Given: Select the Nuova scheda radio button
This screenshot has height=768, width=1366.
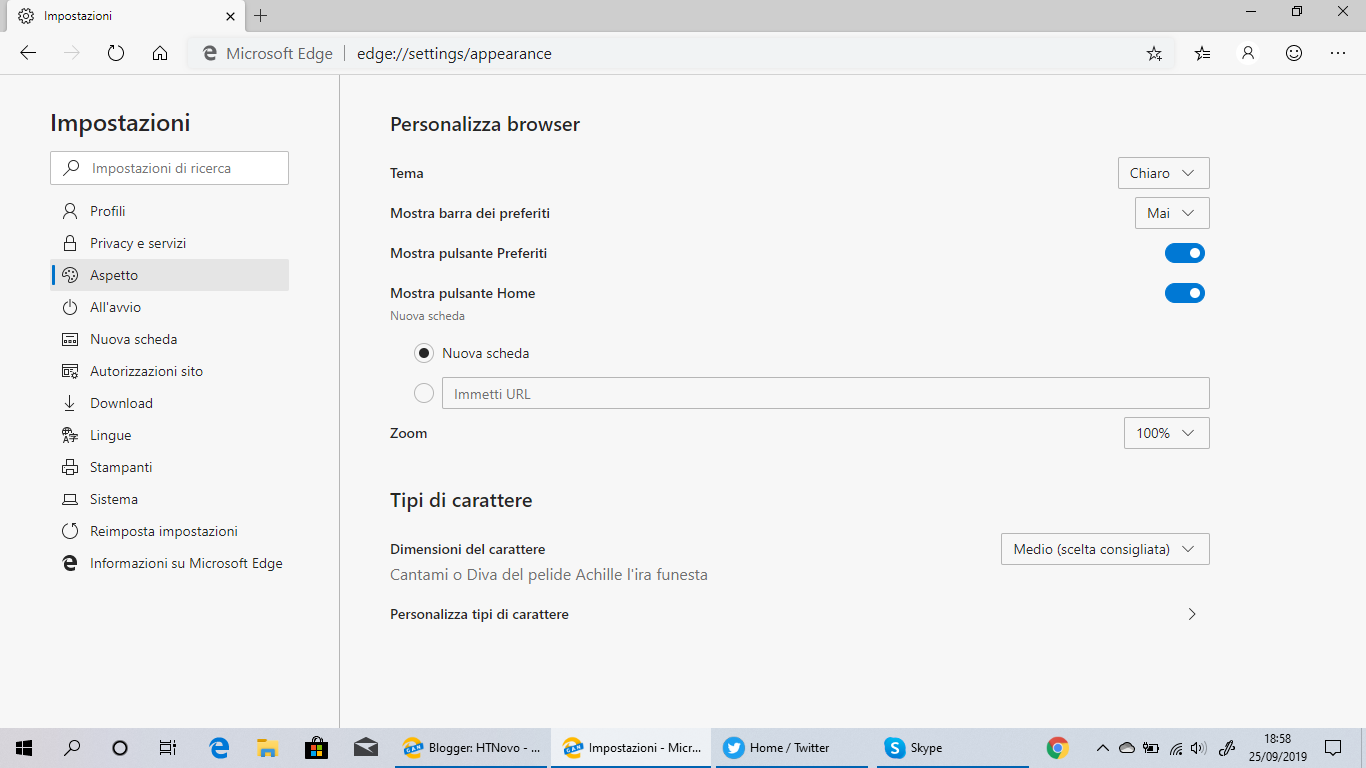Looking at the screenshot, I should [x=424, y=353].
